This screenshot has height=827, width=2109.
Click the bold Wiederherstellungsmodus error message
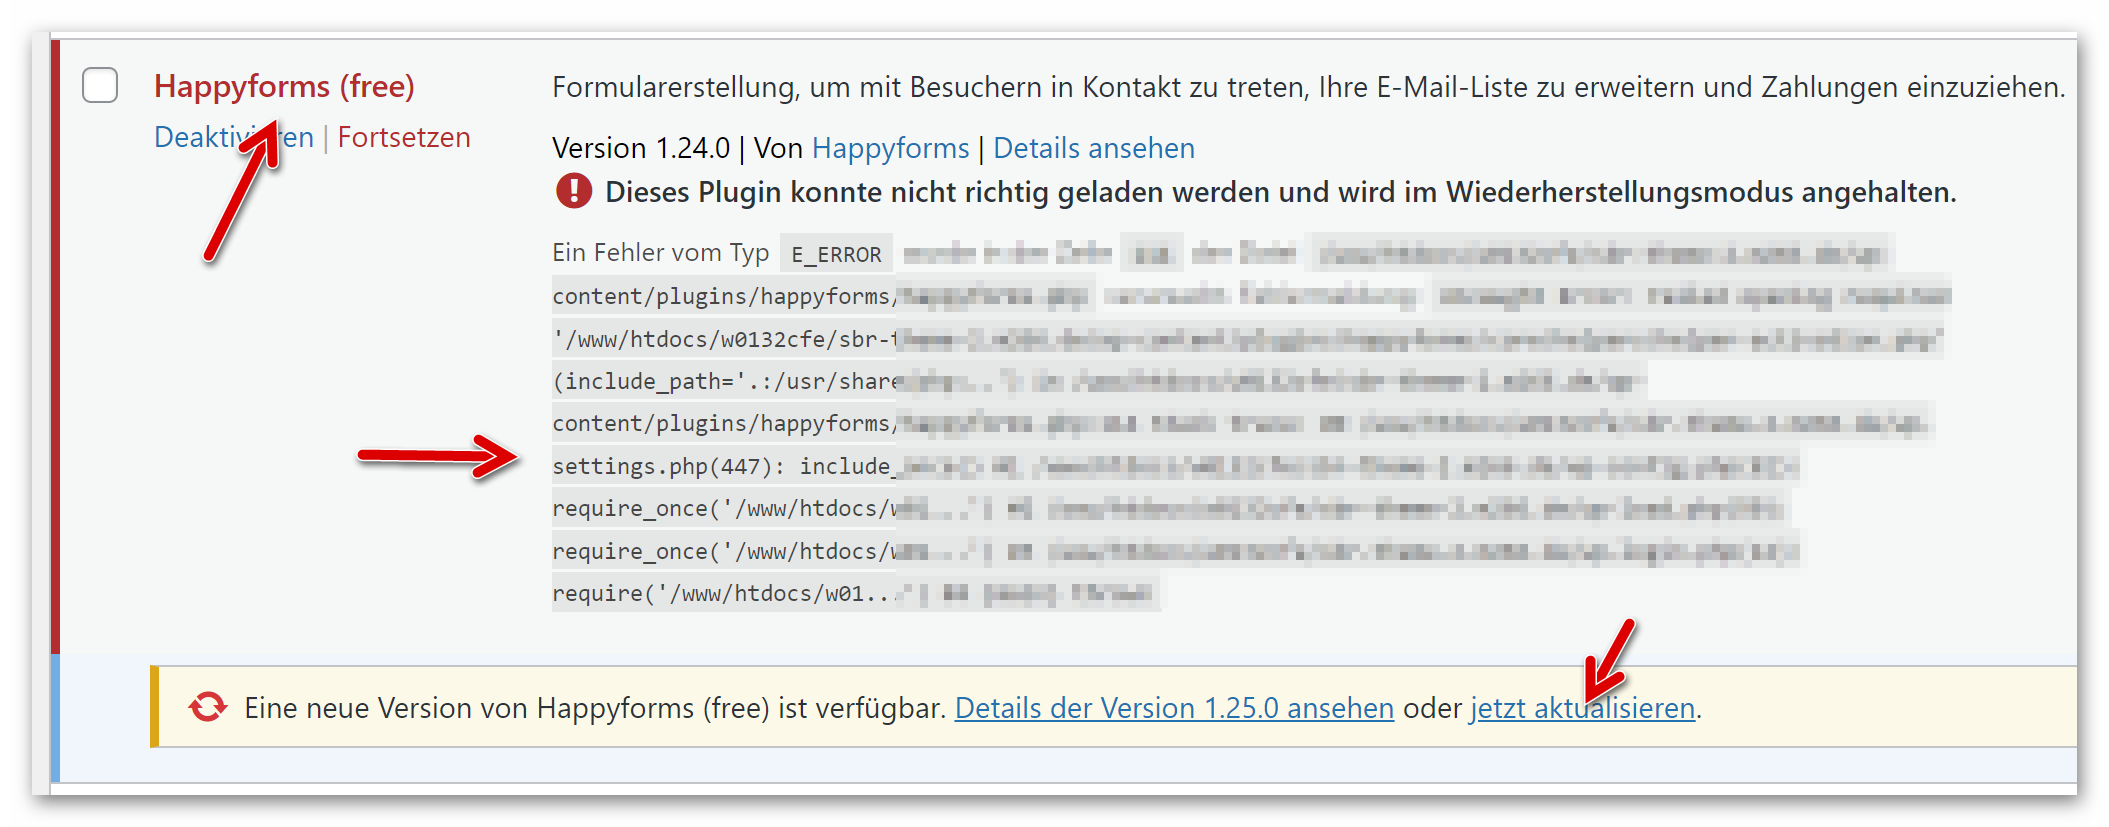pos(1280,192)
